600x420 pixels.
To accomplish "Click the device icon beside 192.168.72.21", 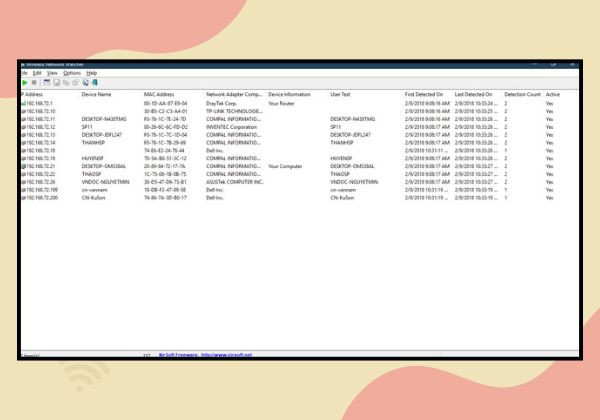I will click(x=23, y=166).
